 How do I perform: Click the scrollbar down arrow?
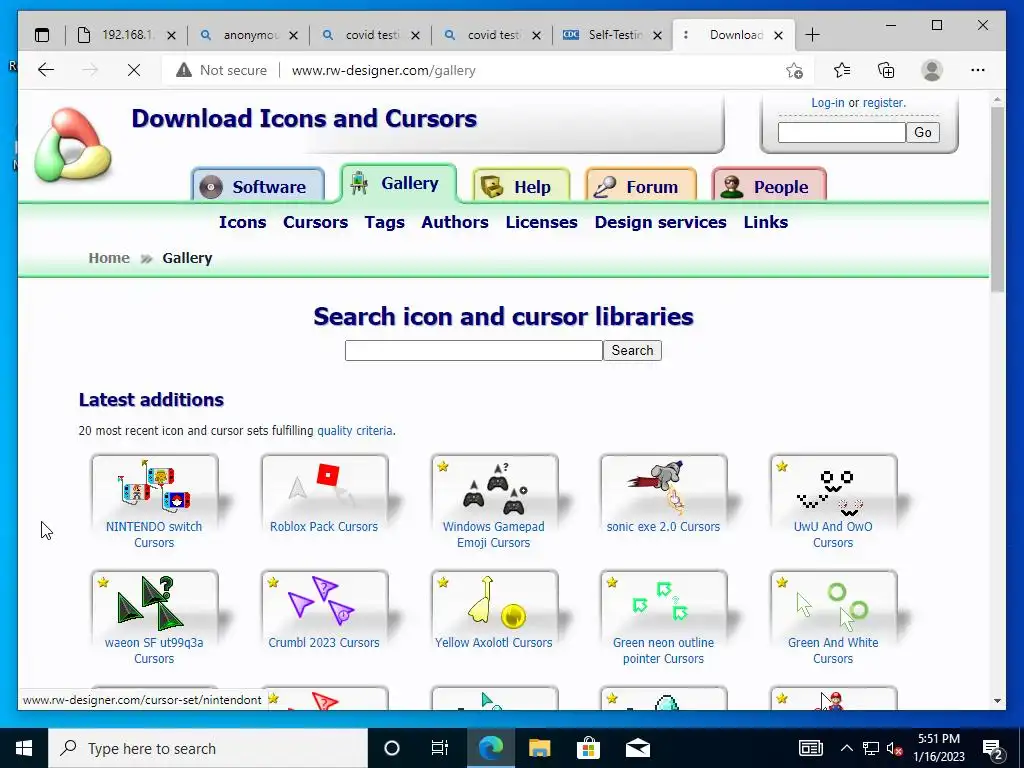tap(997, 701)
